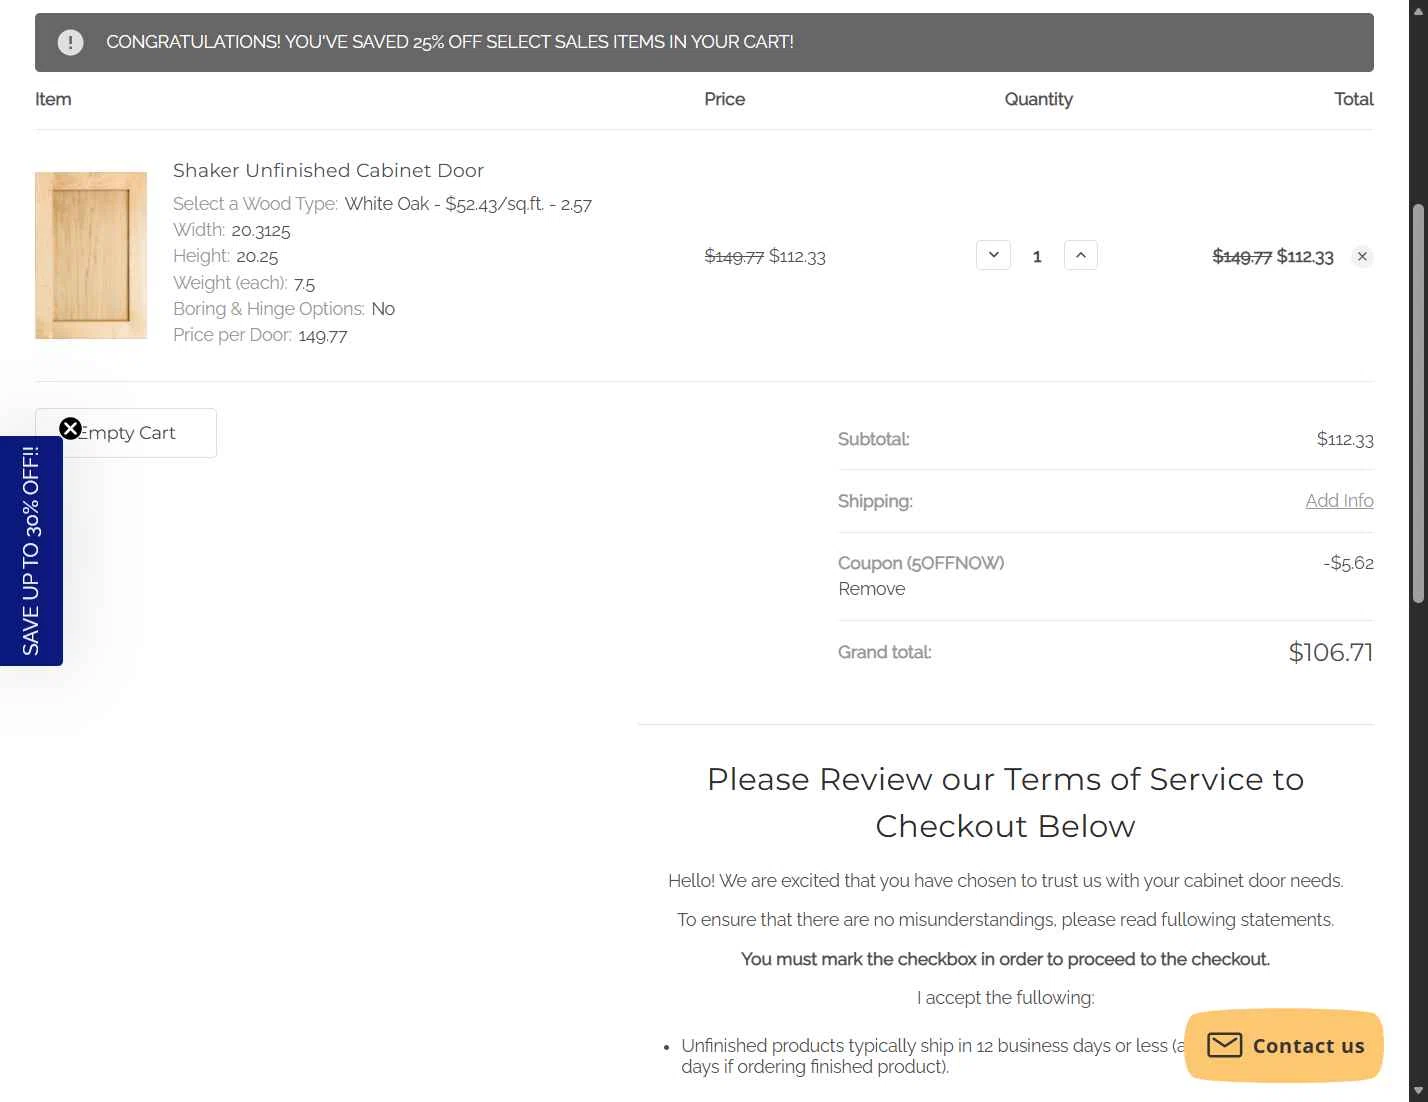Select the Weight (each) value 7.5
This screenshot has width=1428, height=1102.
pyautogui.click(x=304, y=284)
